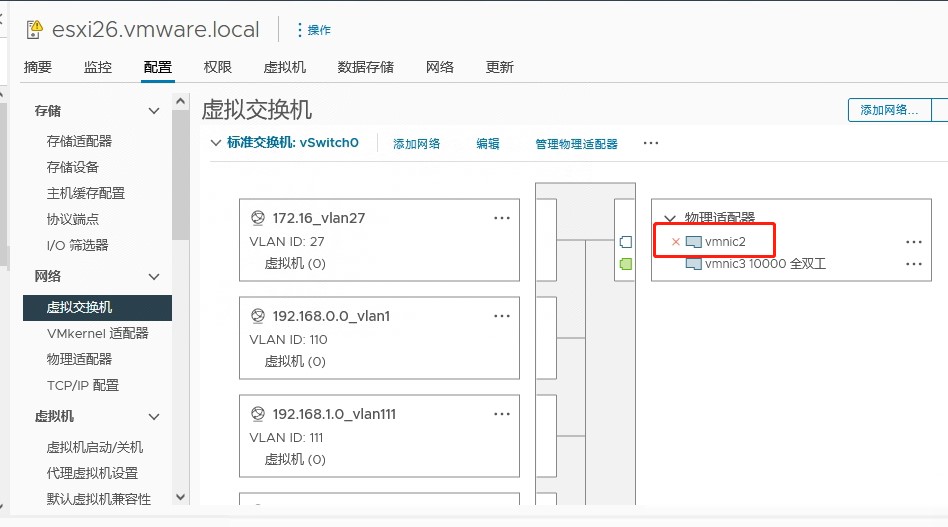948x527 pixels.
Task: Click the 管理物理适配器 link
Action: (576, 144)
